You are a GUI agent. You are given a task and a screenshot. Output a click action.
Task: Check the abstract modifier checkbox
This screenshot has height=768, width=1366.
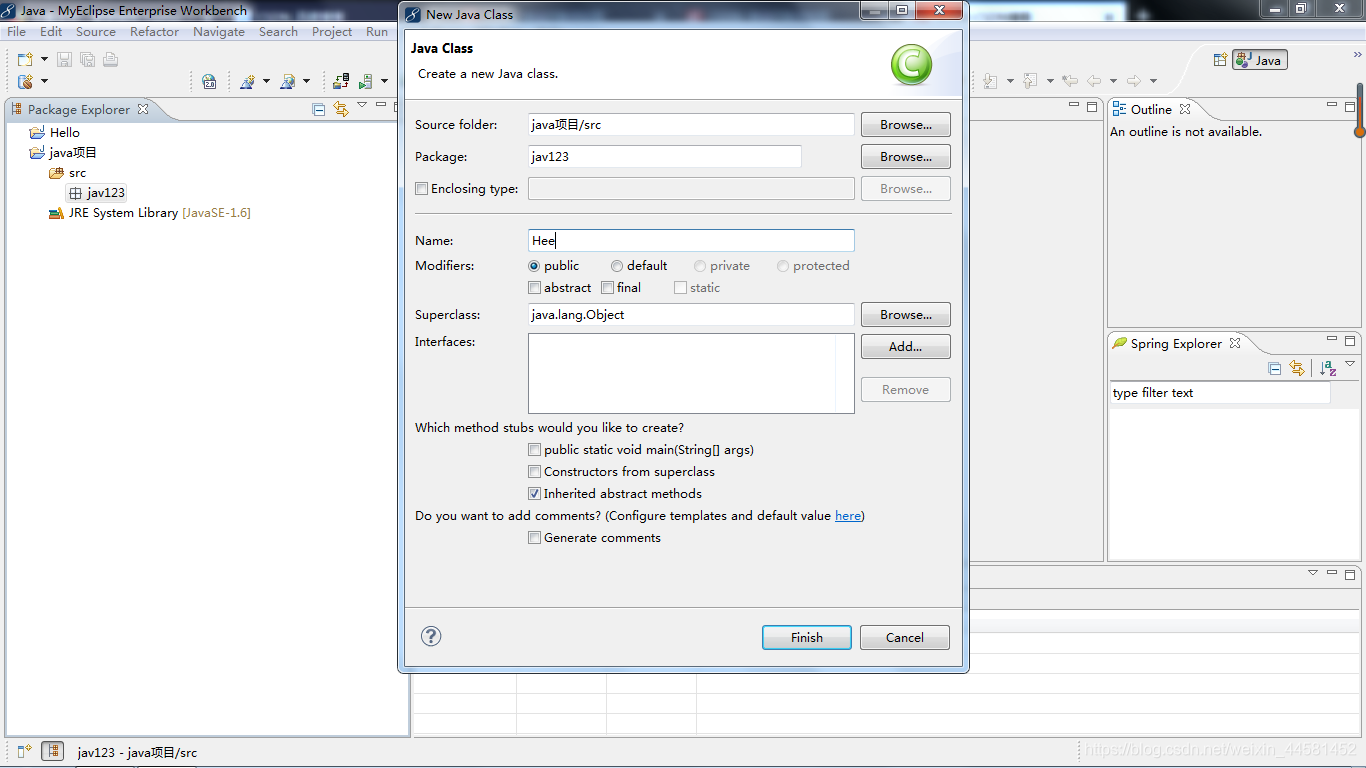click(534, 288)
